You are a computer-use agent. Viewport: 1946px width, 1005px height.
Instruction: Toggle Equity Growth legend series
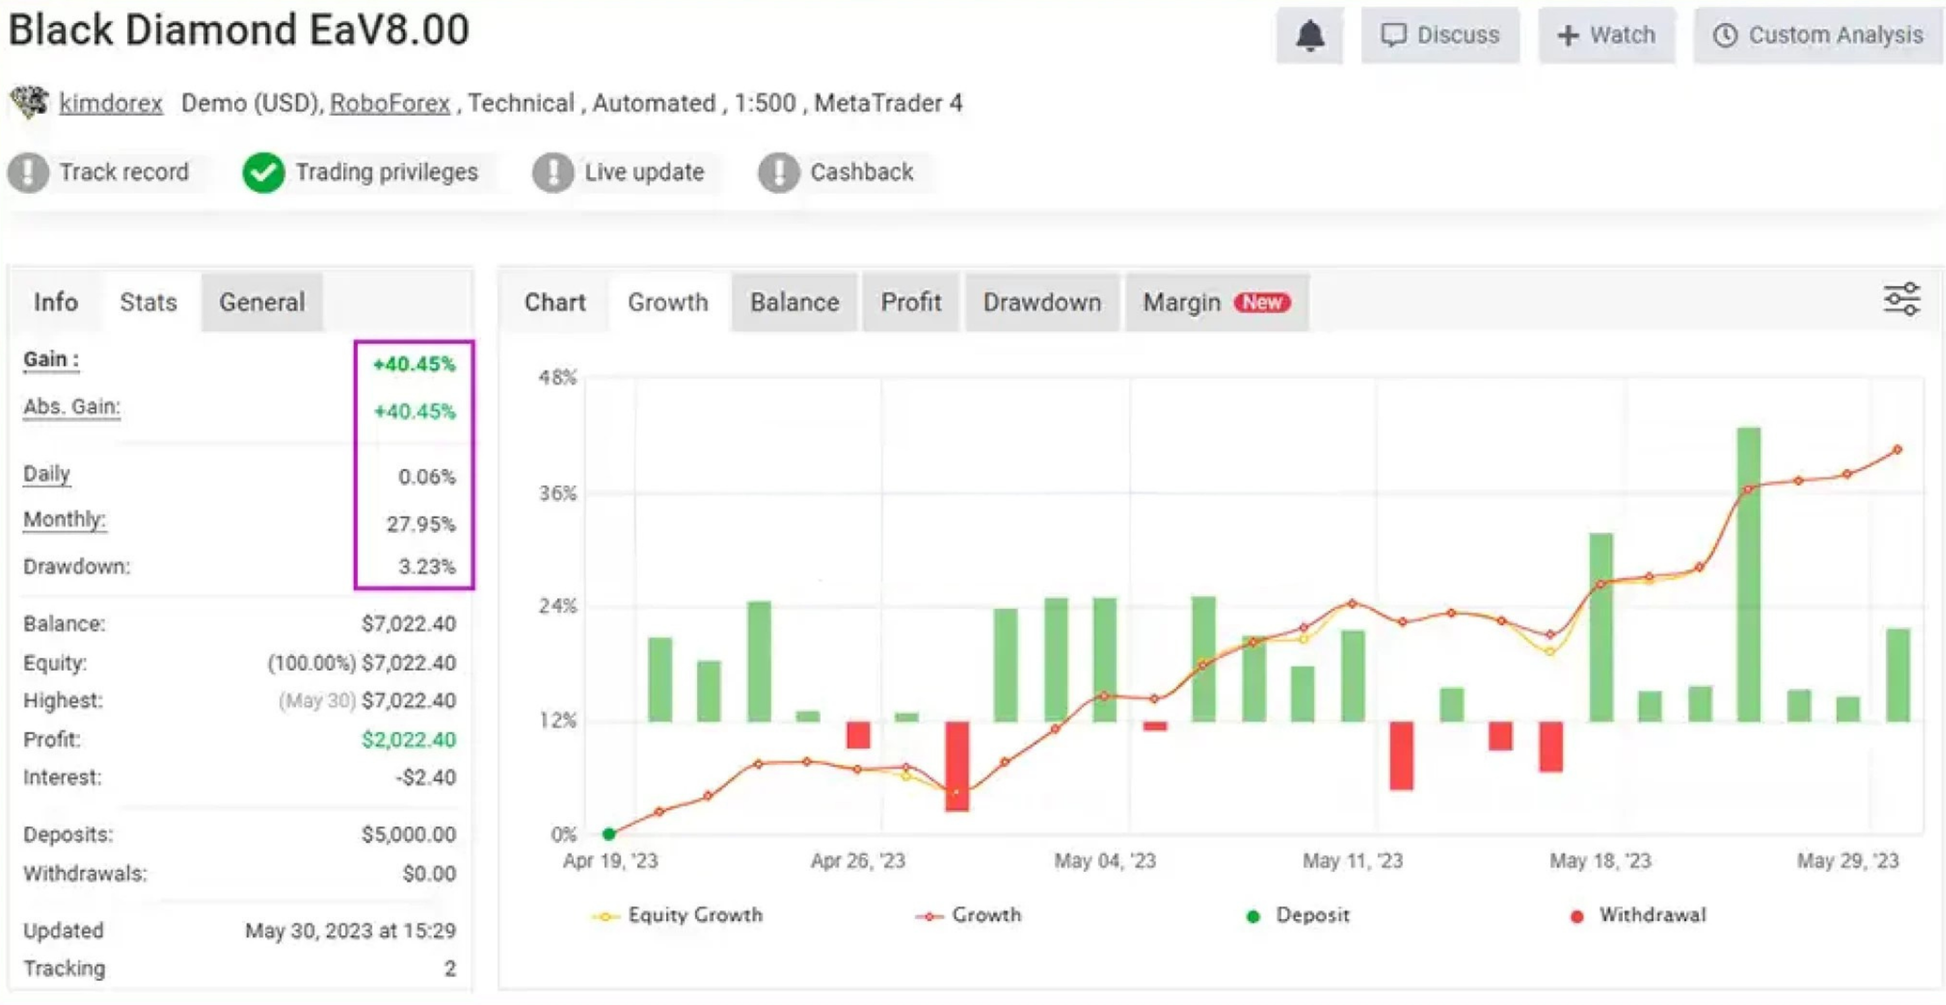point(678,915)
